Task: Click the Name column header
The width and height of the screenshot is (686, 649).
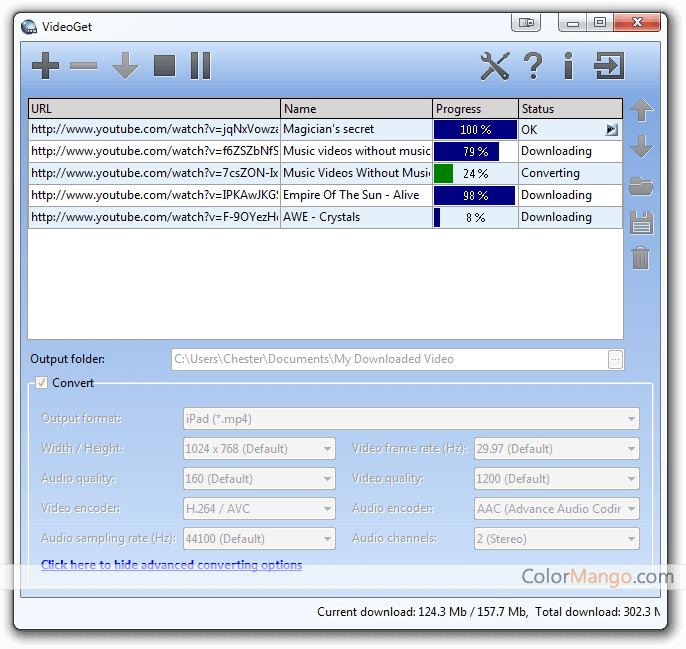Action: click(x=356, y=109)
